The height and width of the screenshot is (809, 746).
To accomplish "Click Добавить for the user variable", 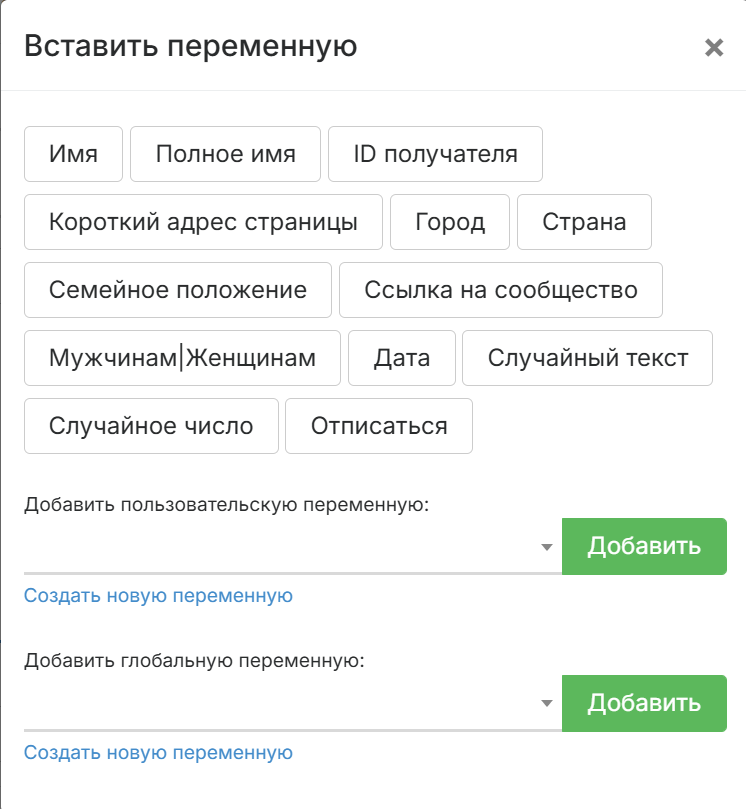I will click(x=644, y=546).
